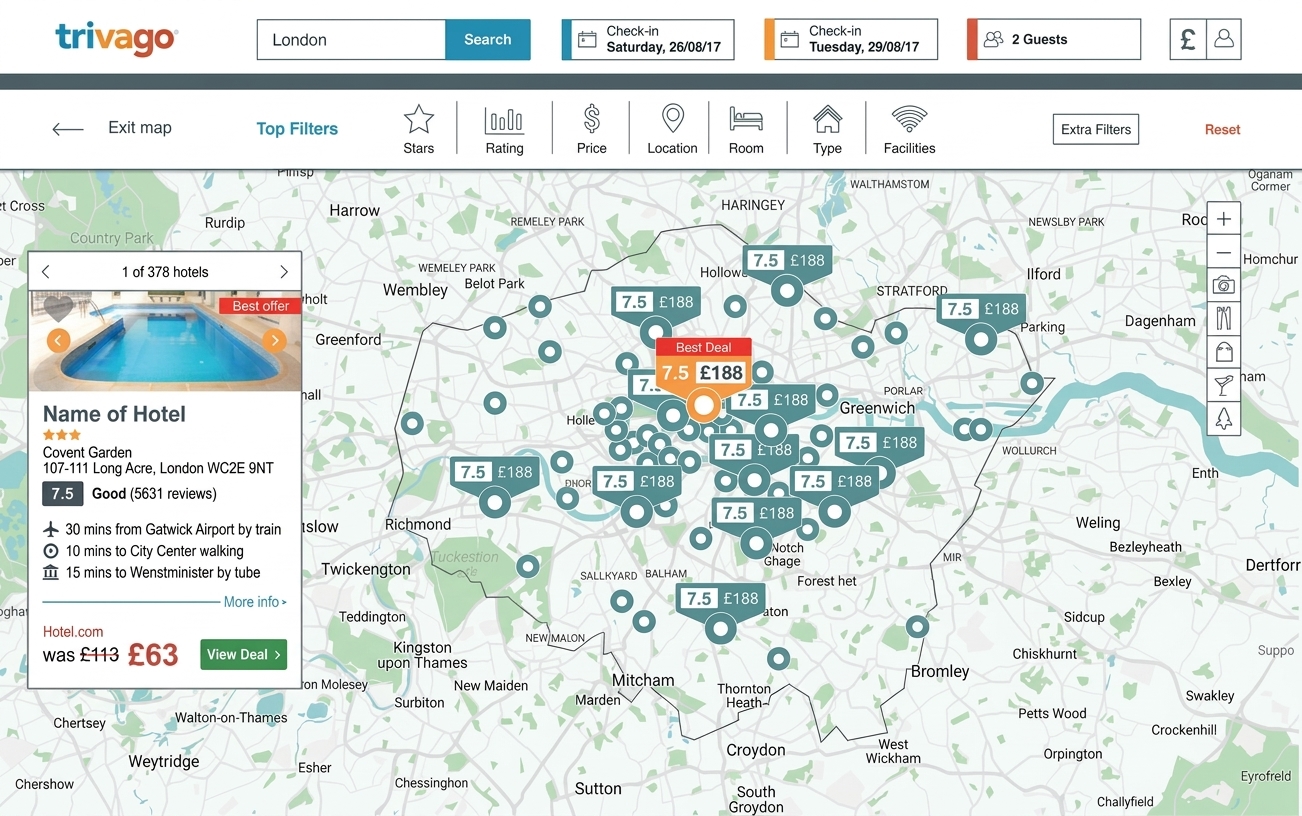Change currency with pound sign icon
The height and width of the screenshot is (816, 1302).
coord(1188,40)
